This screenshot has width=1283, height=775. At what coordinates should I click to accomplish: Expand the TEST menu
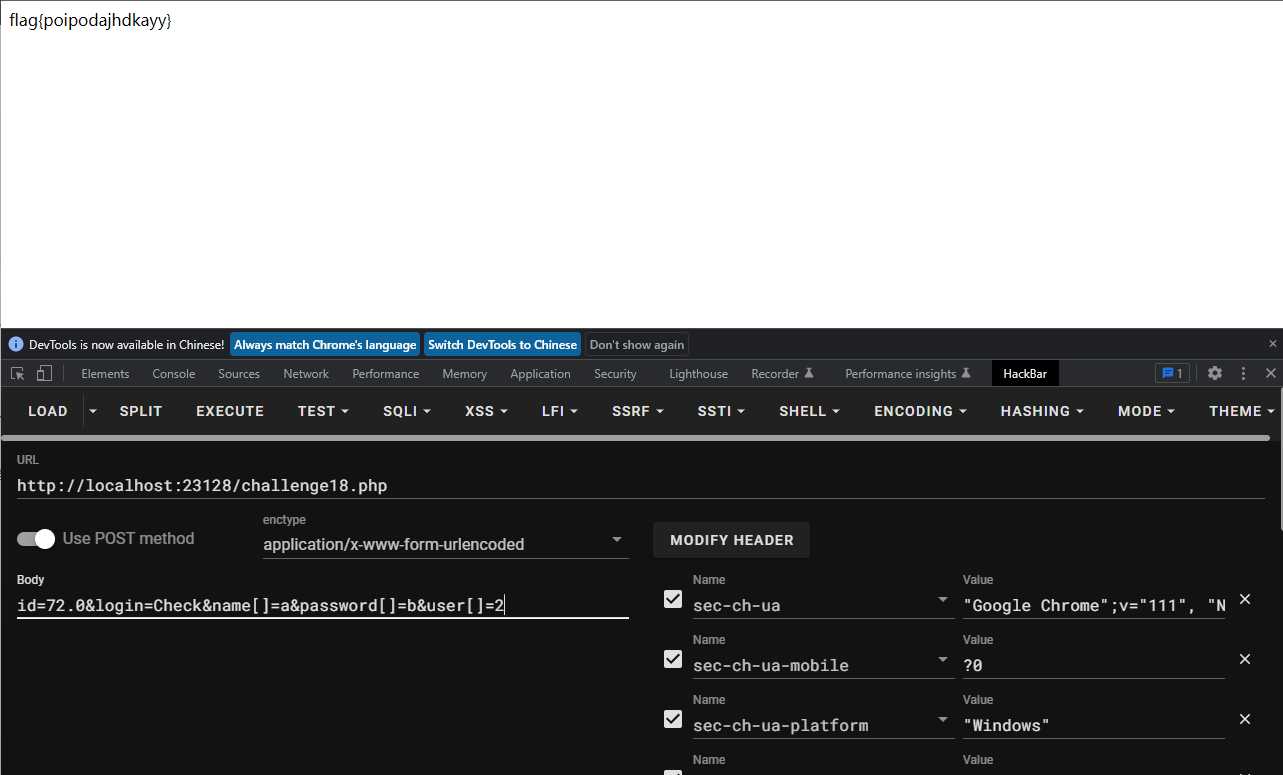pyautogui.click(x=323, y=411)
